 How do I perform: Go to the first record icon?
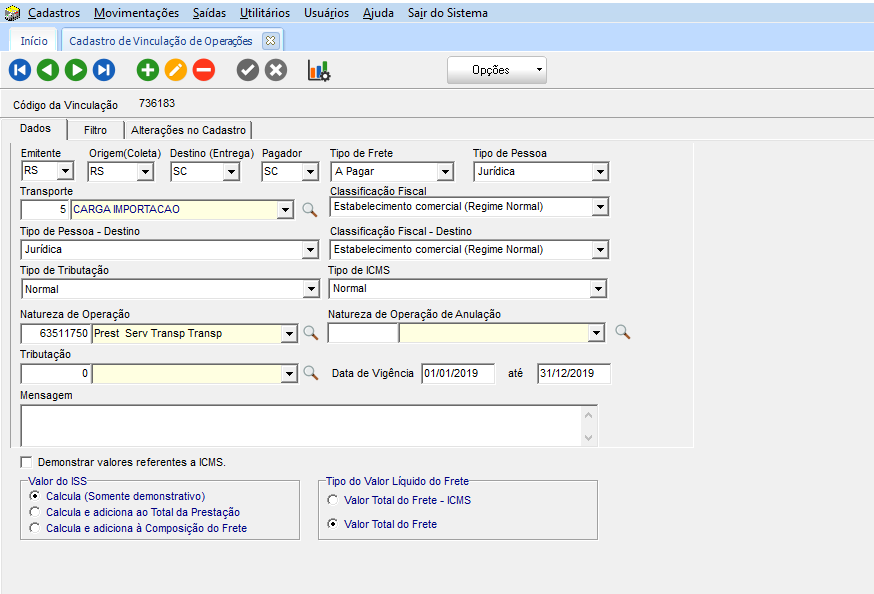pyautogui.click(x=19, y=70)
